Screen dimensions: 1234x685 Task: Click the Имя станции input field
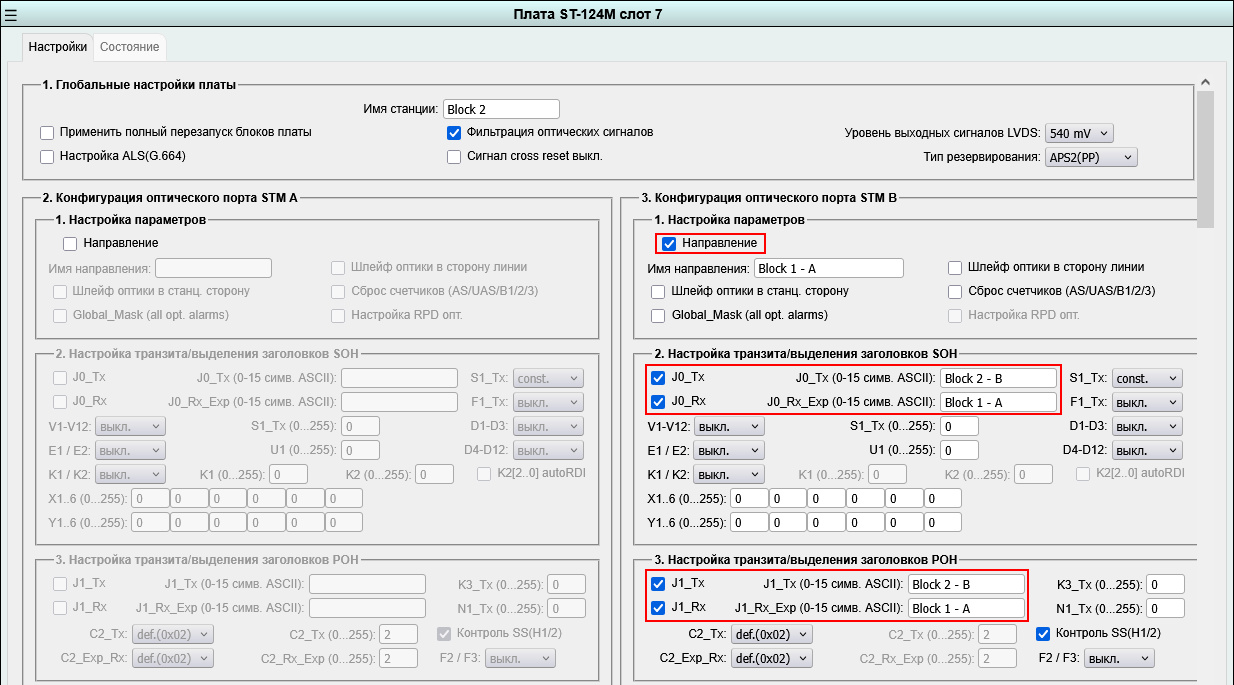tap(501, 109)
